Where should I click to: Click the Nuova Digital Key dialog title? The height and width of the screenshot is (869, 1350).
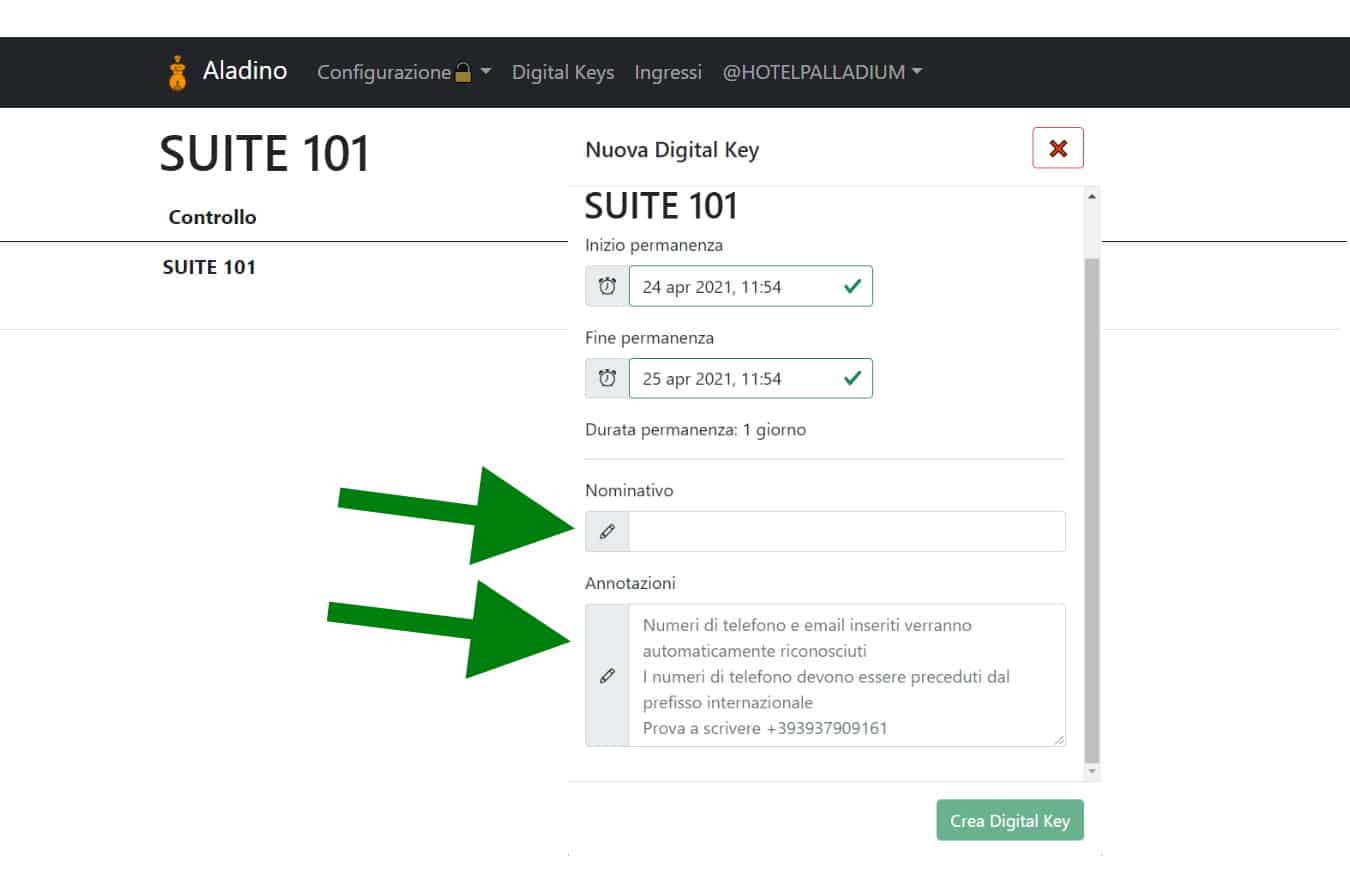(x=672, y=150)
